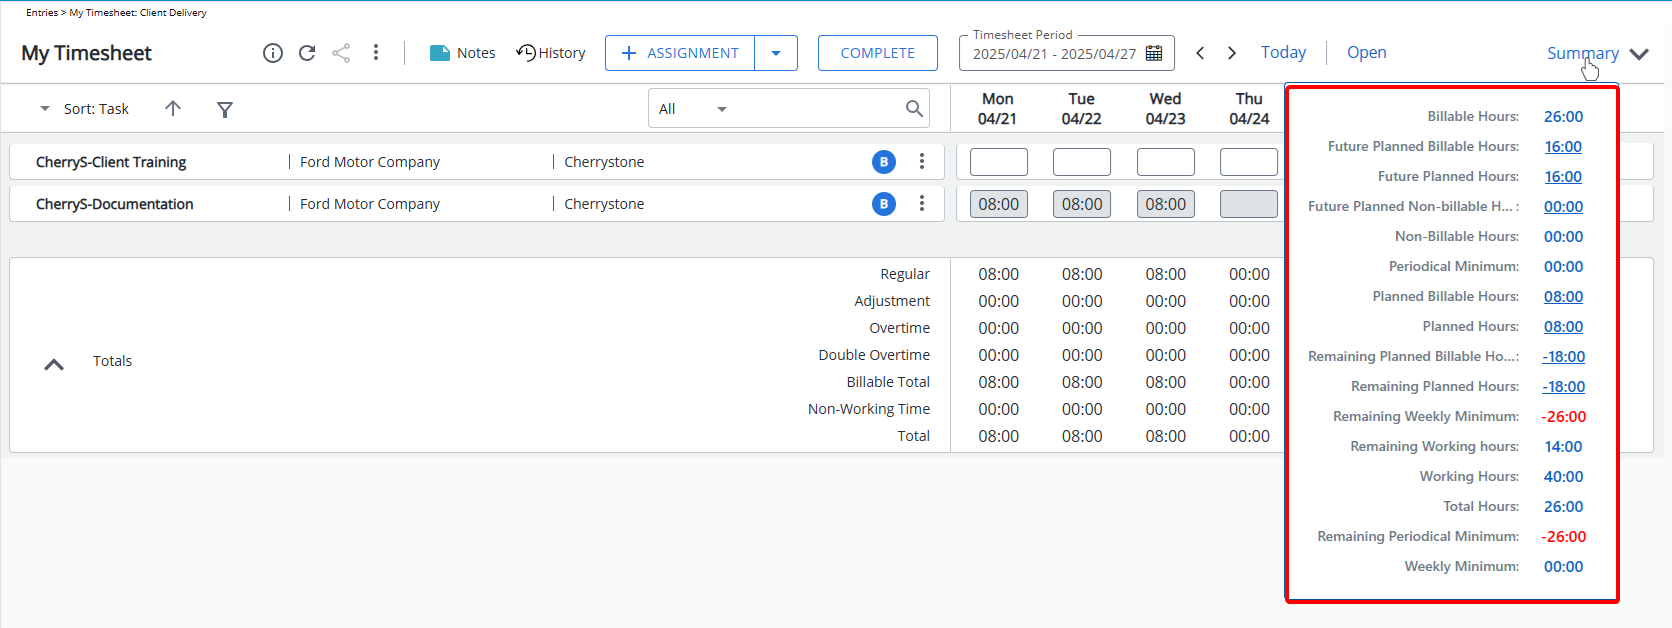Screen dimensions: 1672x628
Task: Click Wednesday 08:00 cell for CherryS-Documentation
Action: (x=1166, y=204)
